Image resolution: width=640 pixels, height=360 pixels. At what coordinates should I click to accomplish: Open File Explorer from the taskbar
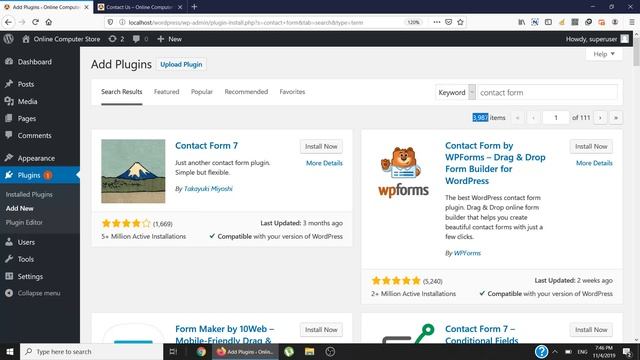point(309,351)
